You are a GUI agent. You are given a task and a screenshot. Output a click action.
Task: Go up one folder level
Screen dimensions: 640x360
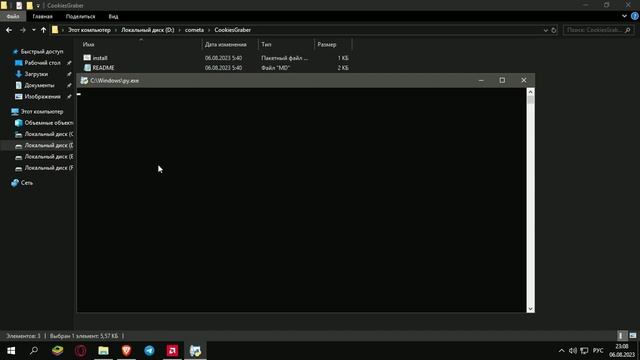tap(43, 30)
